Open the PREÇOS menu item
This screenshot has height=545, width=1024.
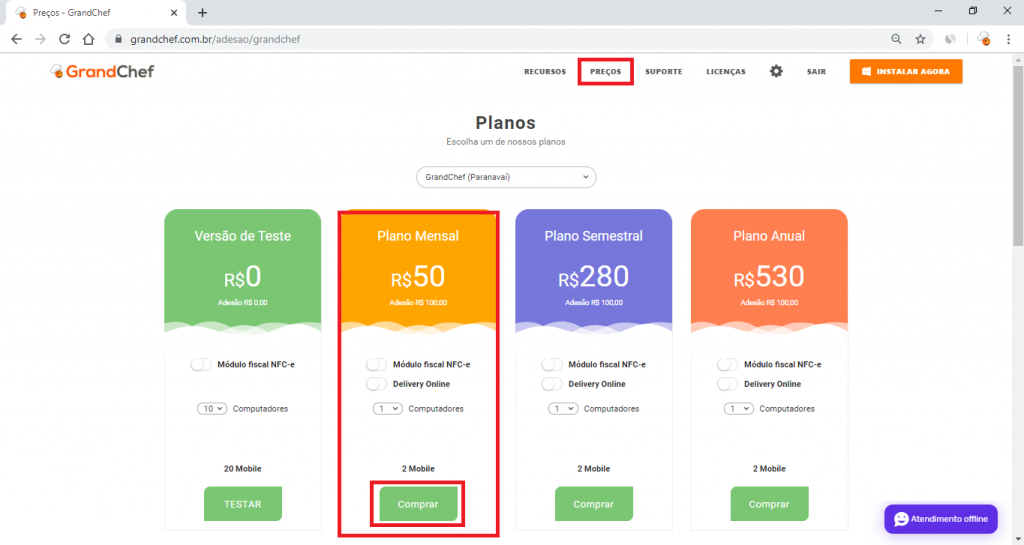click(605, 72)
